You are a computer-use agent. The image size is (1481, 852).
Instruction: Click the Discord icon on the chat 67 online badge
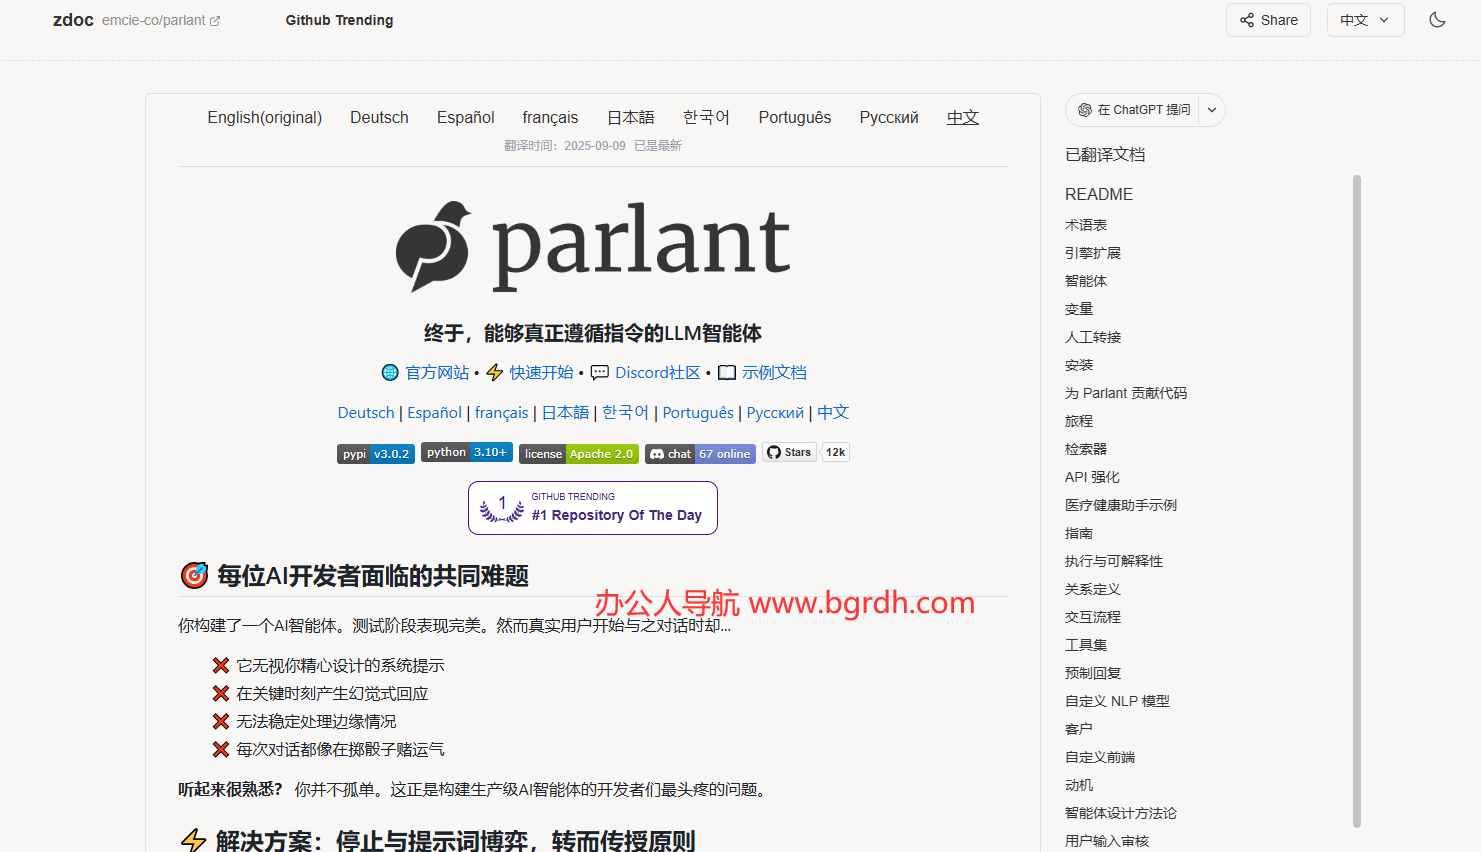click(656, 452)
